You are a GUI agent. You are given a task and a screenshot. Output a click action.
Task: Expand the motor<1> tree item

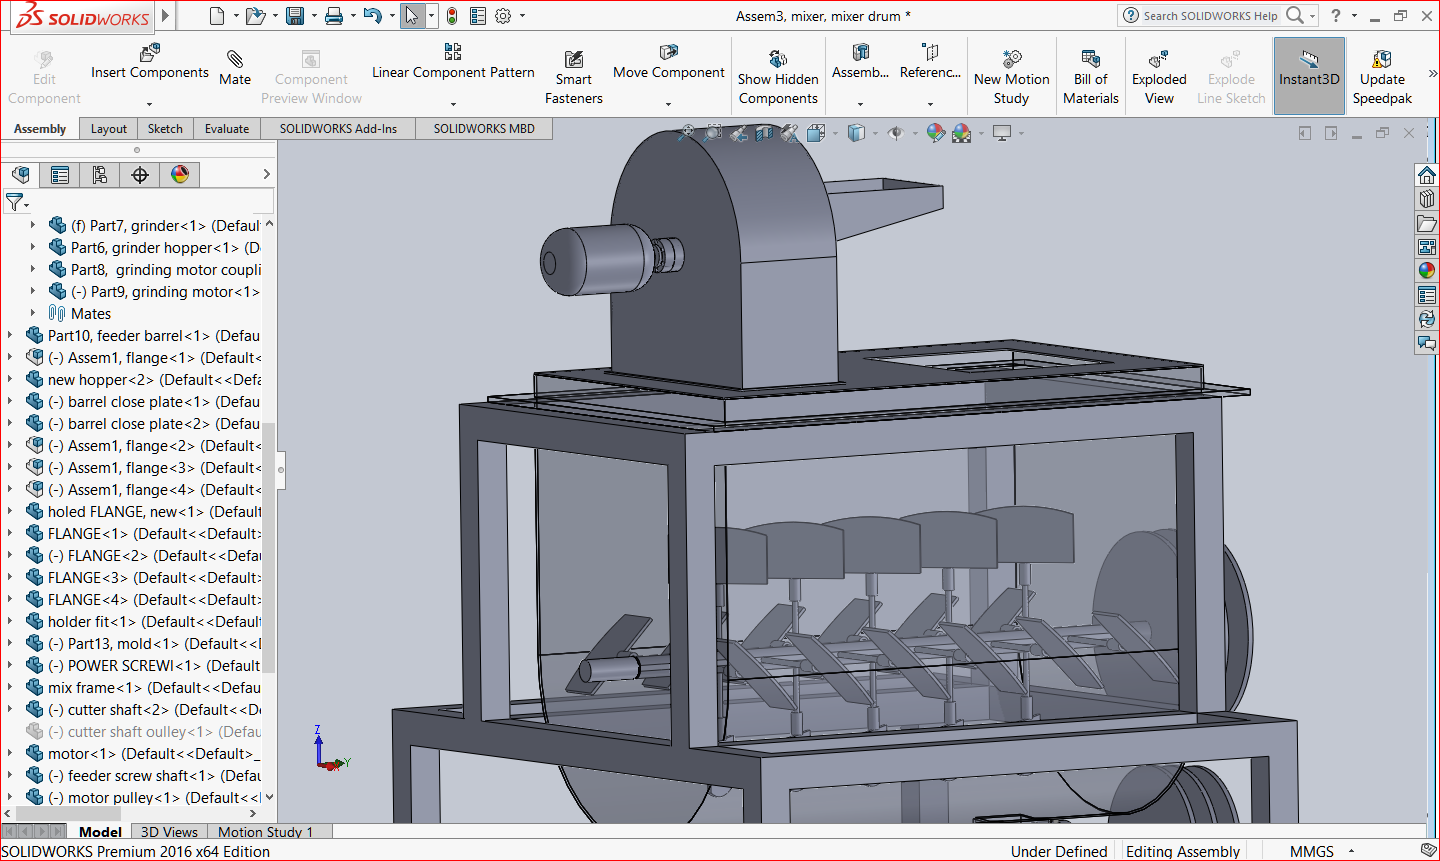coord(10,754)
